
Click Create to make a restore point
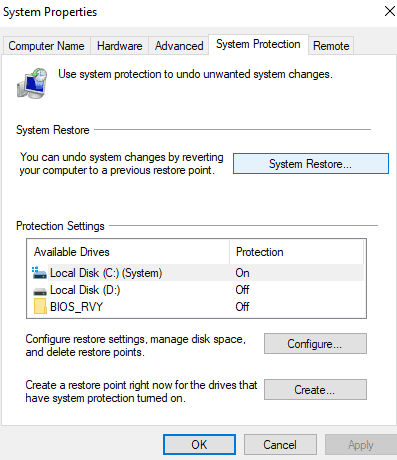[x=315, y=389]
